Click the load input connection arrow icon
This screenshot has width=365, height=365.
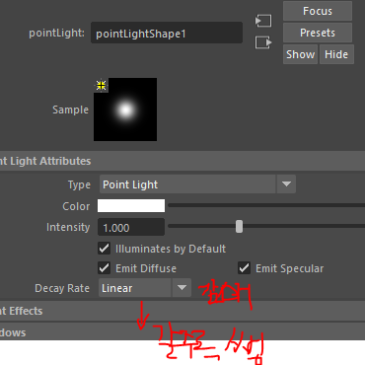(x=263, y=21)
